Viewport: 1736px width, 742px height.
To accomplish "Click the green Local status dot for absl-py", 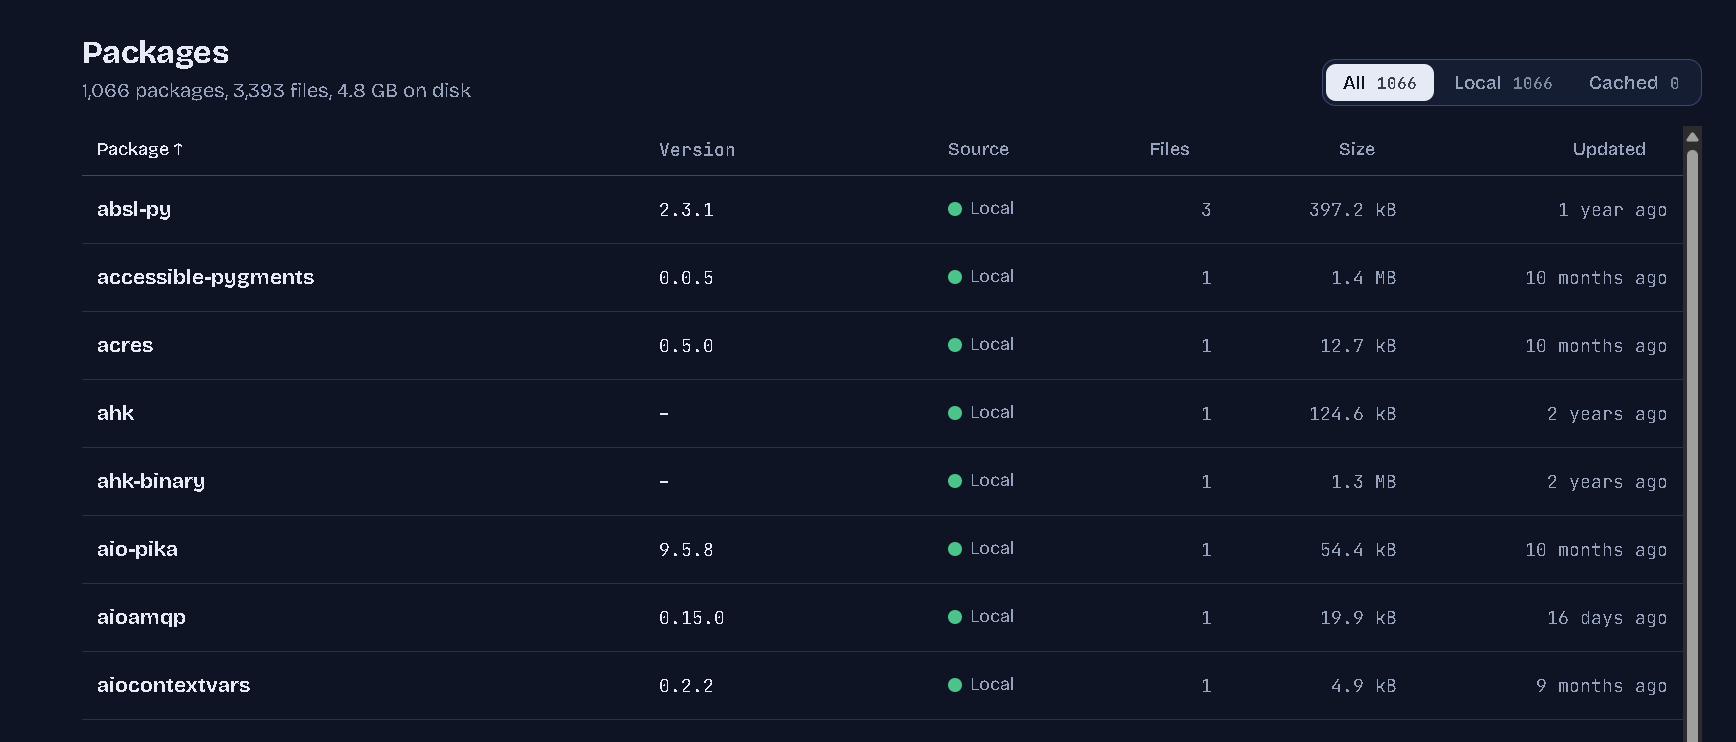I will [x=955, y=209].
